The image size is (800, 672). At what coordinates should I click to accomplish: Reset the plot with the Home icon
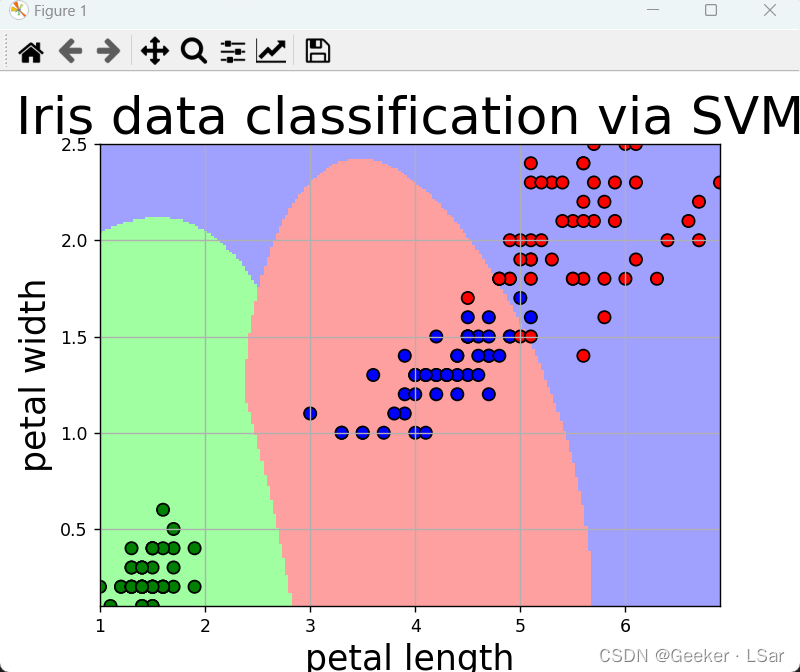pos(31,52)
